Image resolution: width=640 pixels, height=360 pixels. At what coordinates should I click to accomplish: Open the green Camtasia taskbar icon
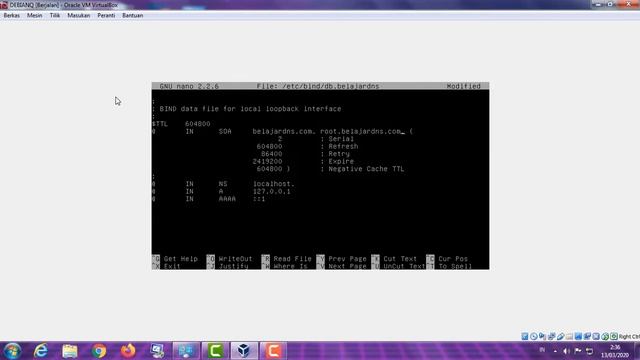pos(215,351)
